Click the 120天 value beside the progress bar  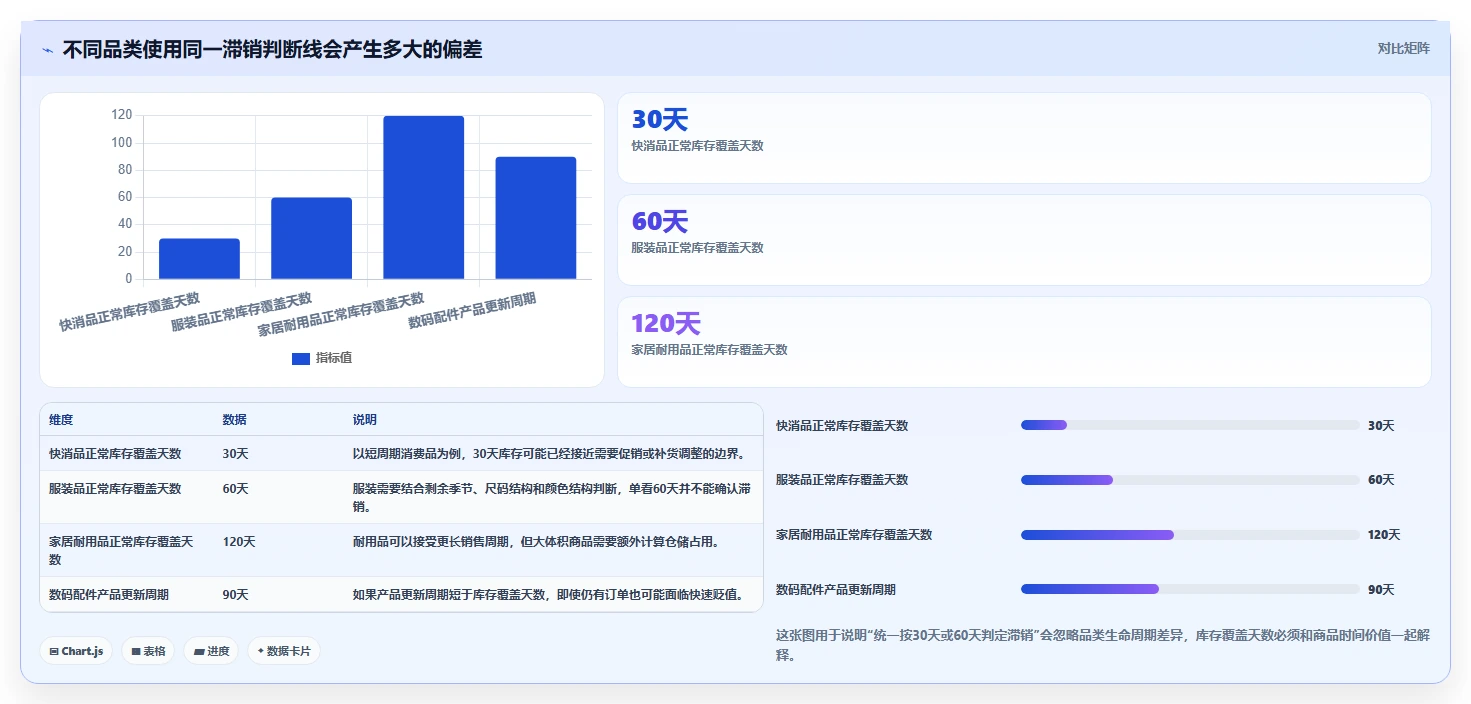[x=1384, y=535]
